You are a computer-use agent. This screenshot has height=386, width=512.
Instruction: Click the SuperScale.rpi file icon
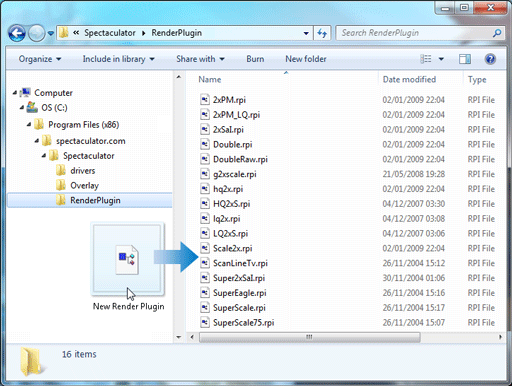(205, 308)
